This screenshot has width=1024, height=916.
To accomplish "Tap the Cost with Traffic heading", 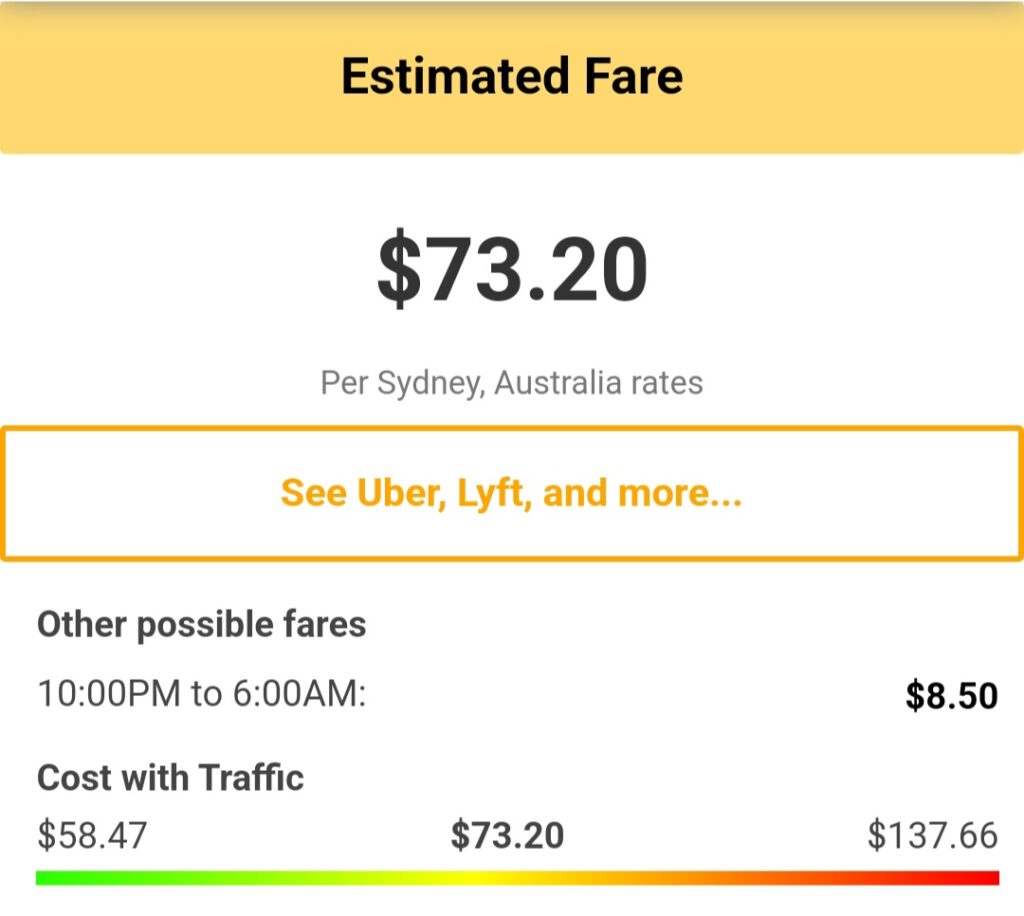I will (171, 777).
